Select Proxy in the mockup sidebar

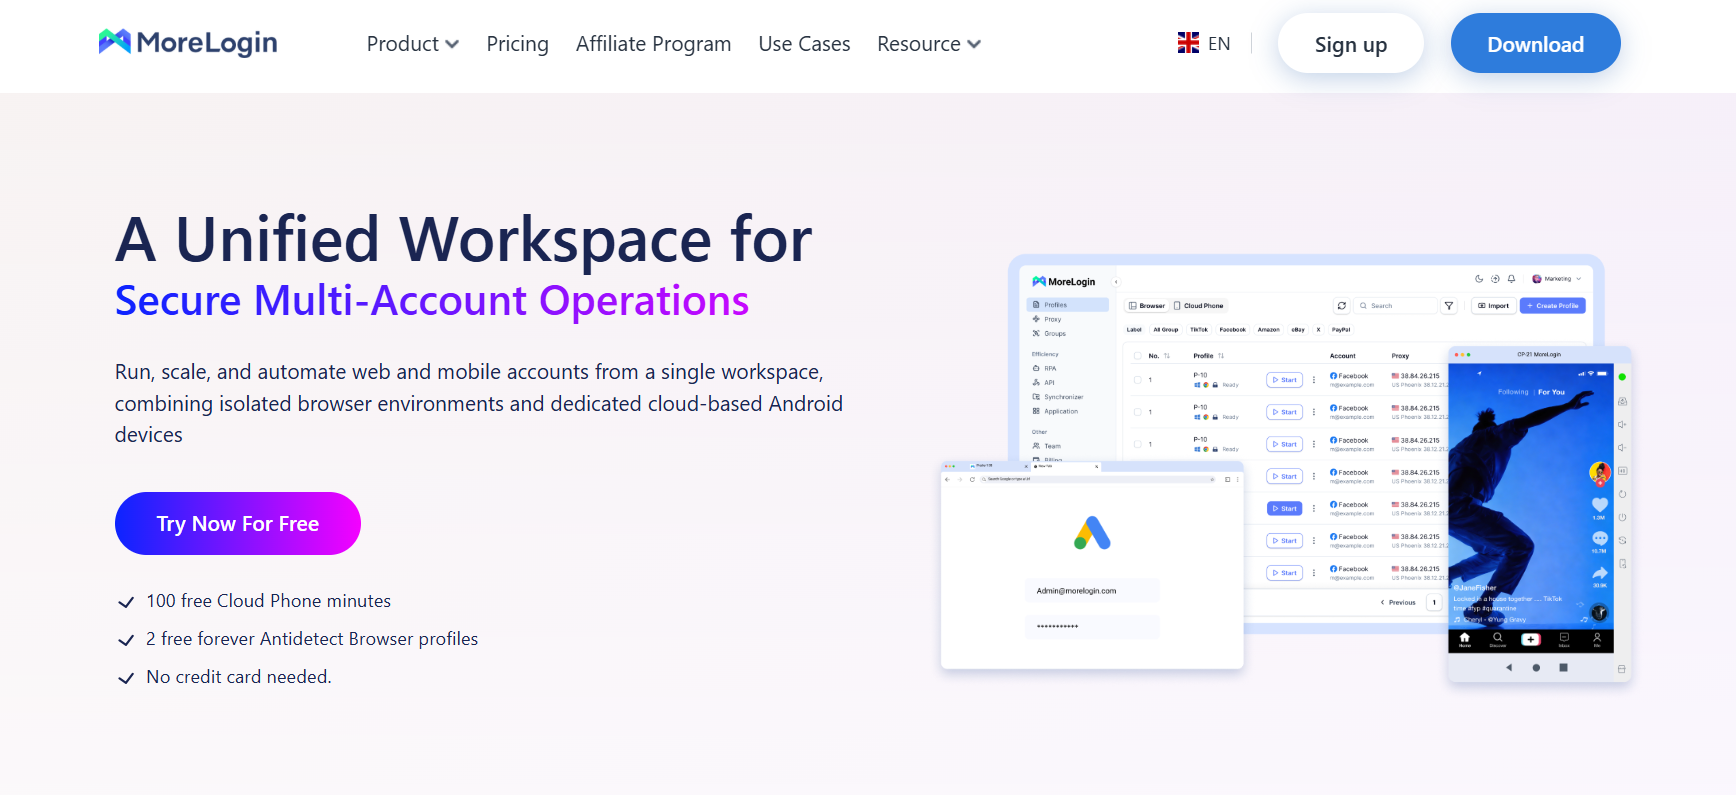pyautogui.click(x=1048, y=319)
